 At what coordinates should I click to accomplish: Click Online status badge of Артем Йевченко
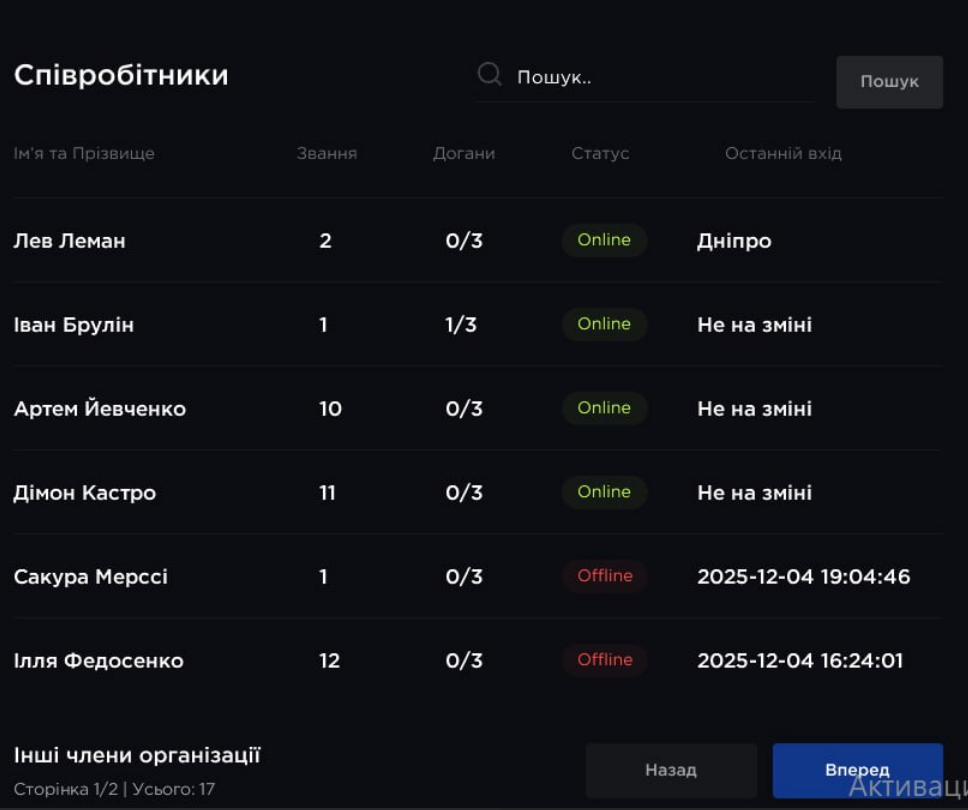click(x=604, y=408)
